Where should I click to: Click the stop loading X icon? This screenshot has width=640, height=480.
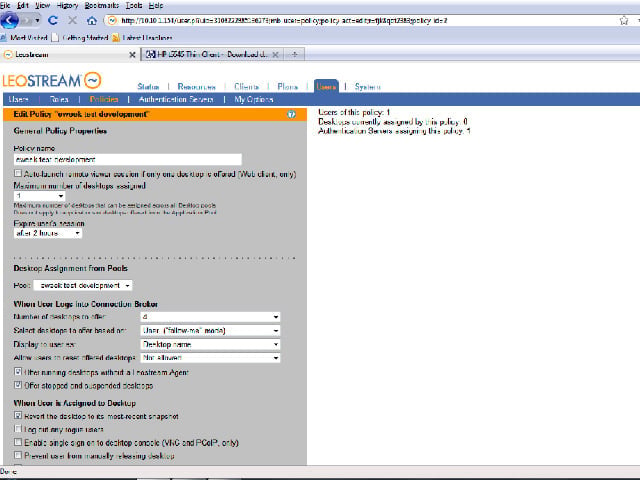(x=72, y=20)
